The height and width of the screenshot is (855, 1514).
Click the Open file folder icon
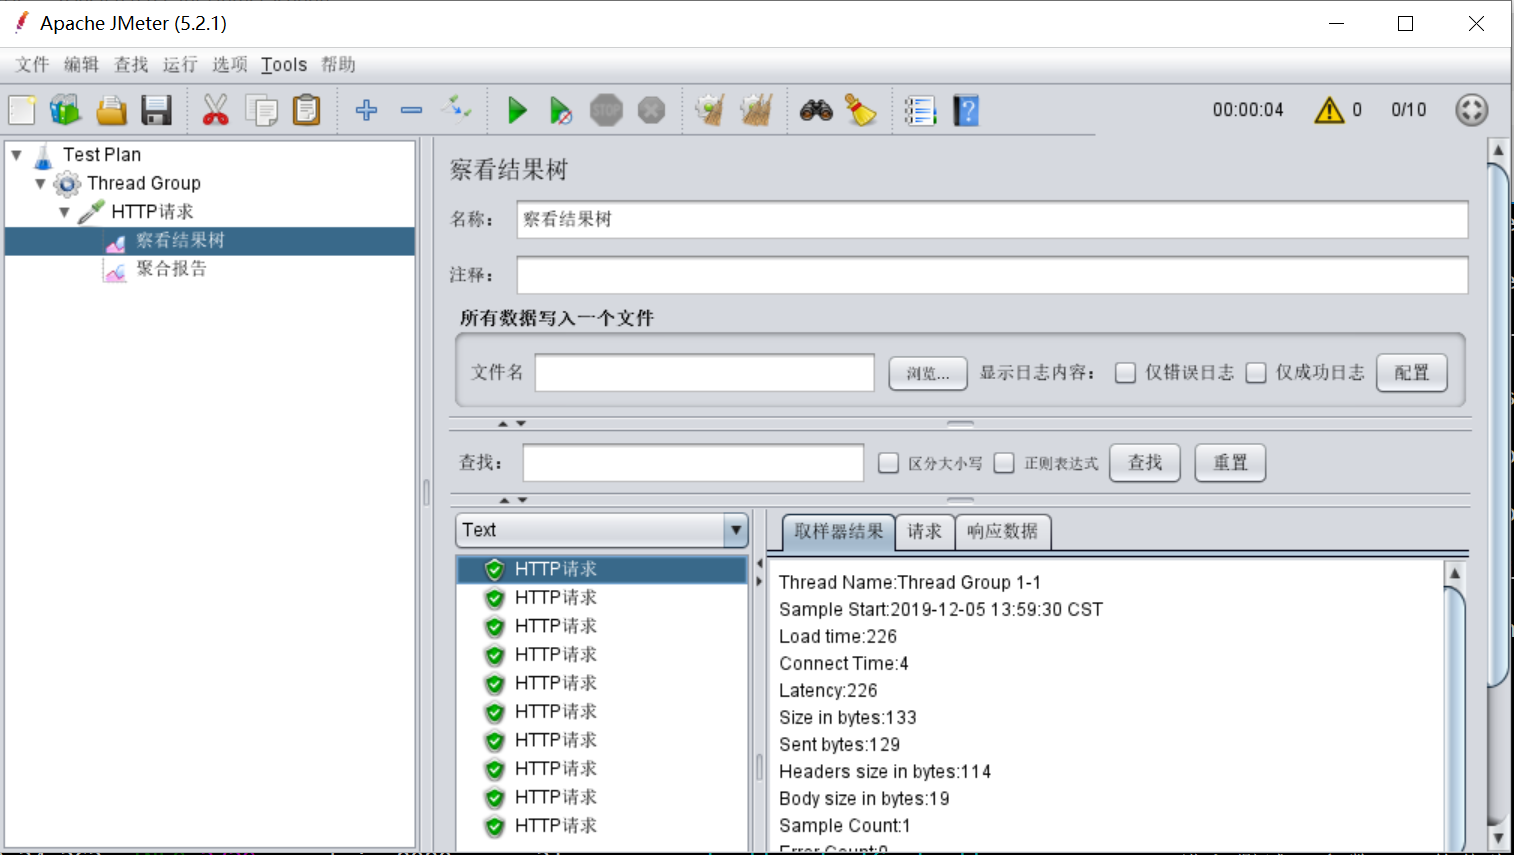coord(111,110)
